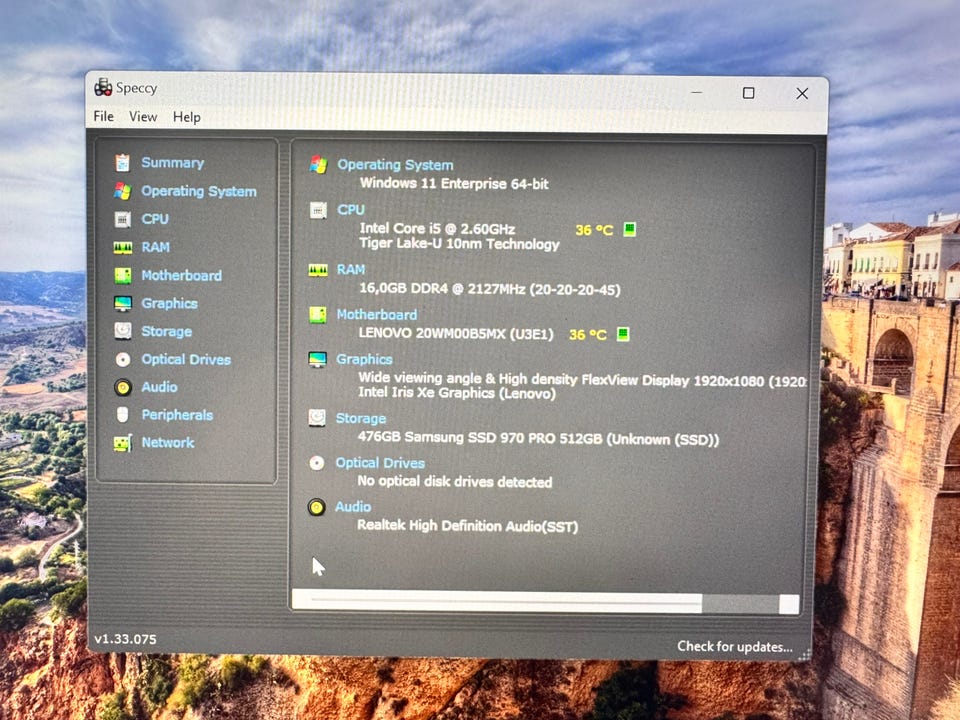Click the Optical Drives heading link in summary

click(380, 463)
